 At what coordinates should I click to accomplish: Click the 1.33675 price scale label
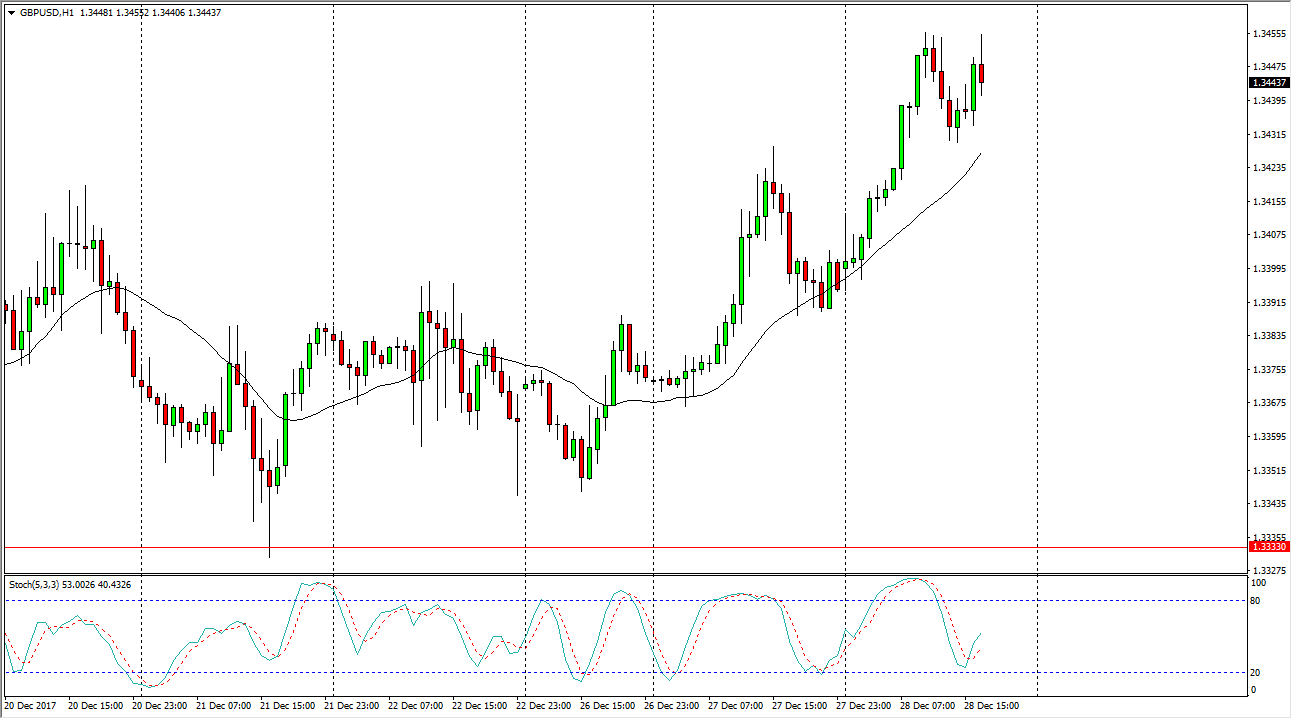[x=1268, y=403]
